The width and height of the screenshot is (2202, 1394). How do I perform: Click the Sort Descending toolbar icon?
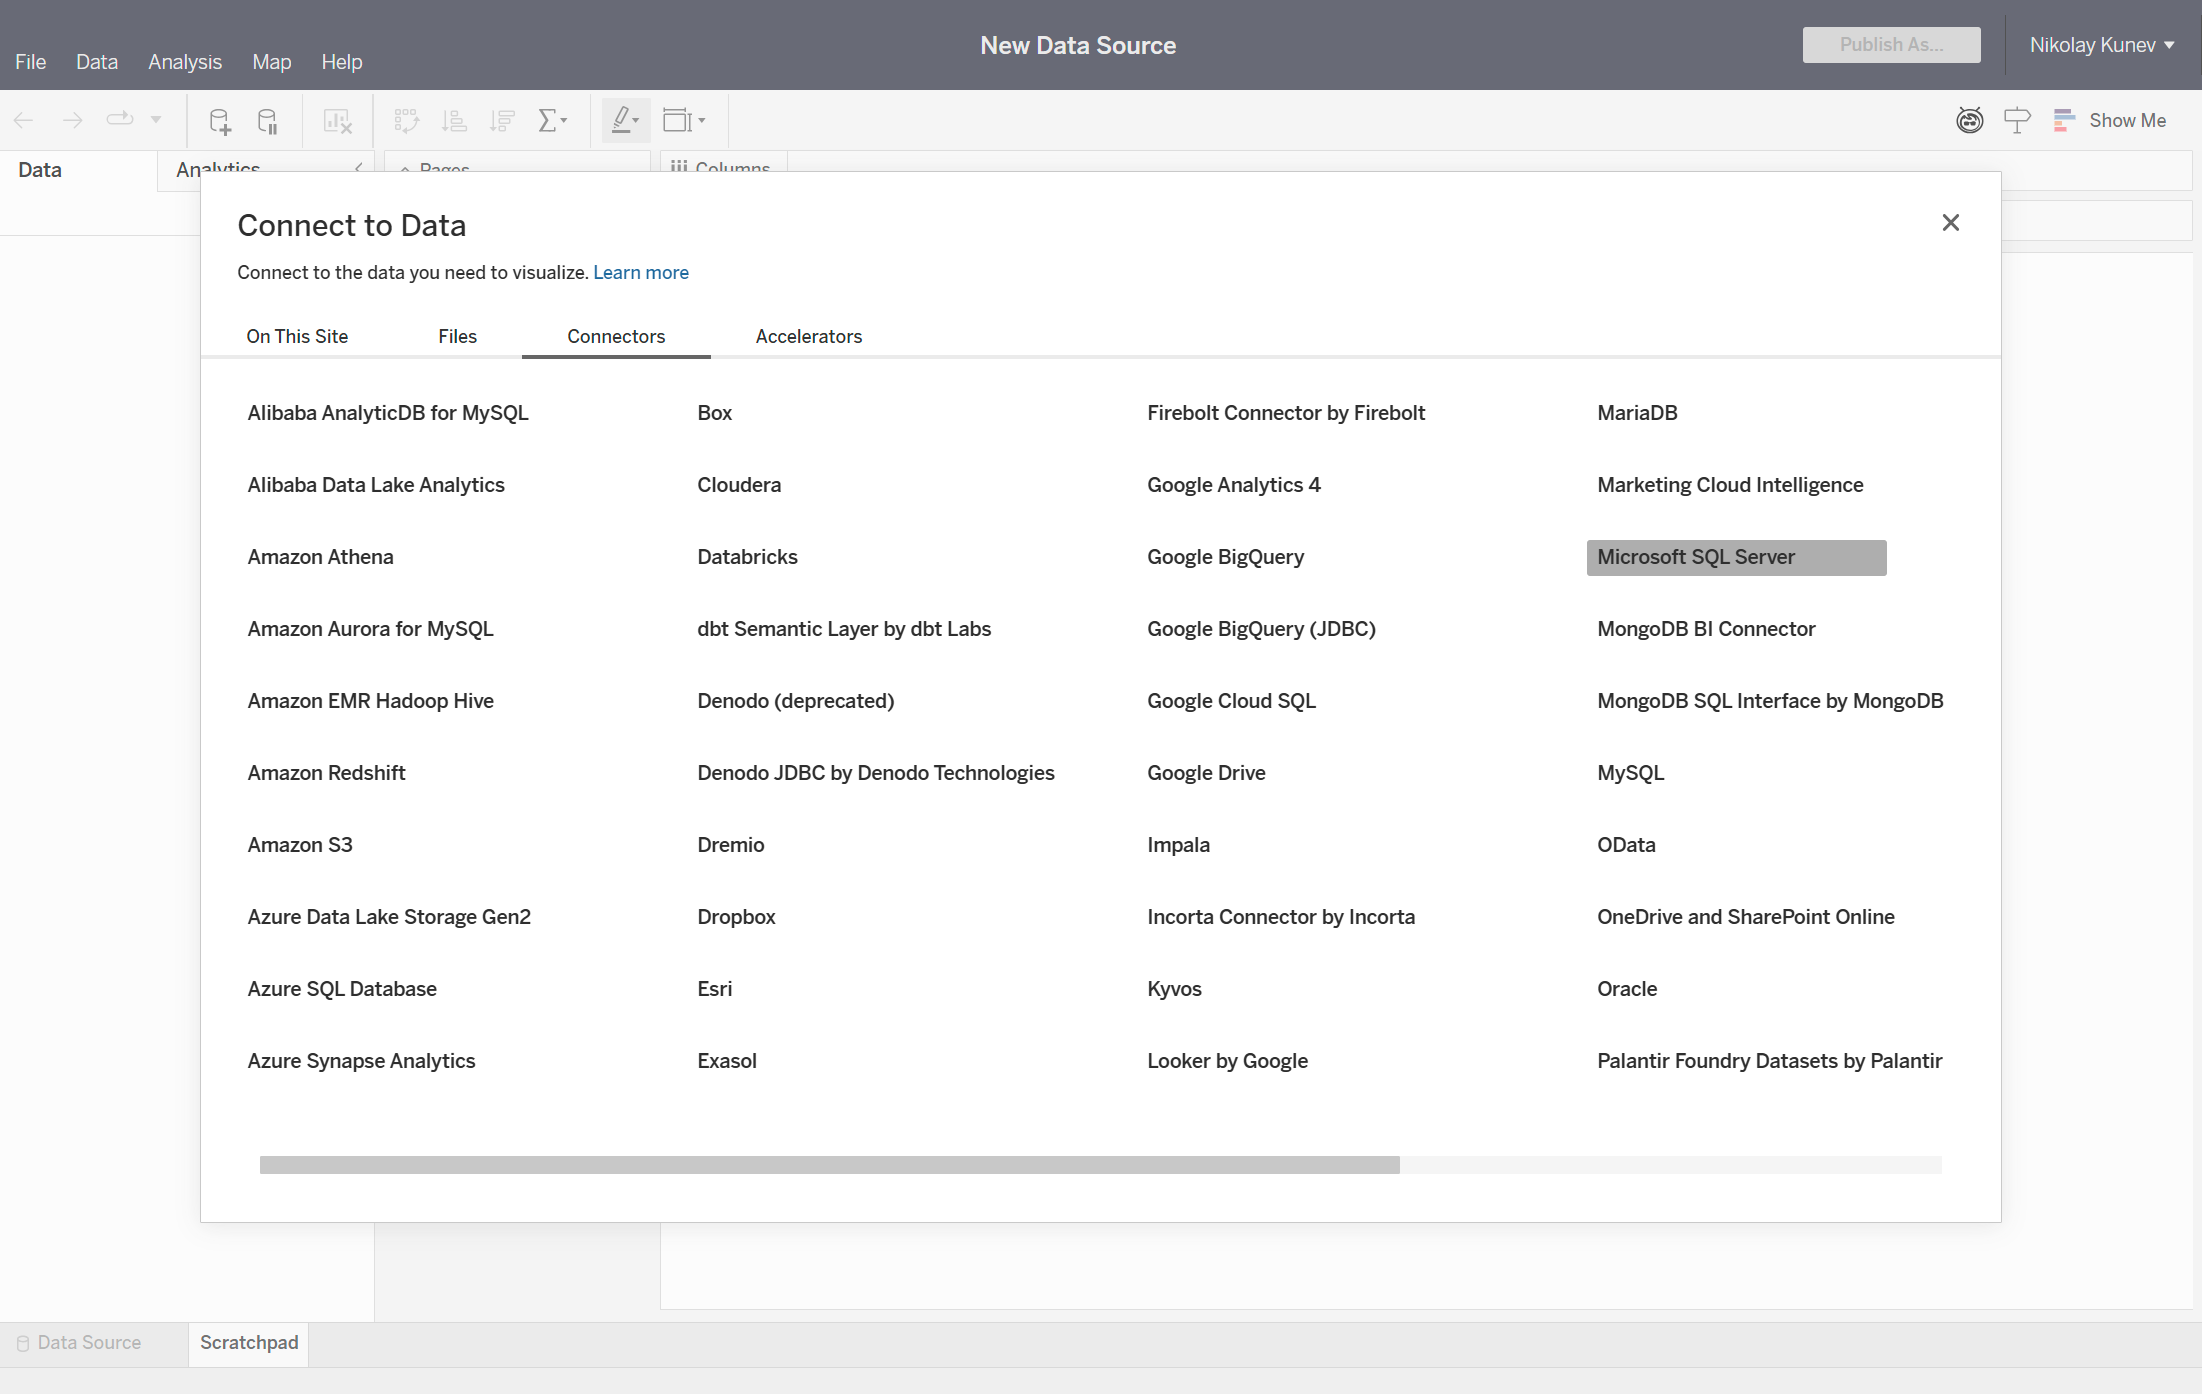(502, 121)
